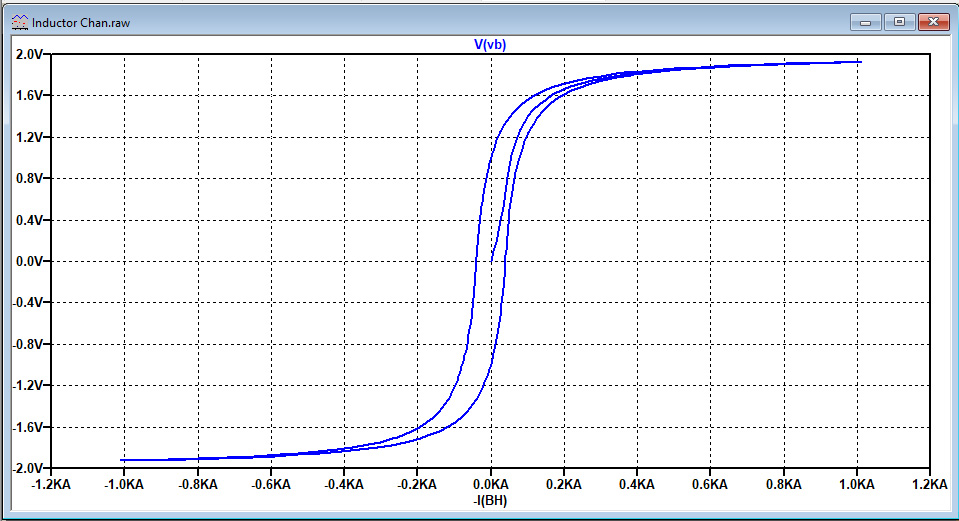Click the -1.6V vertical axis label
Image resolution: width=959 pixels, height=521 pixels.
click(28, 427)
